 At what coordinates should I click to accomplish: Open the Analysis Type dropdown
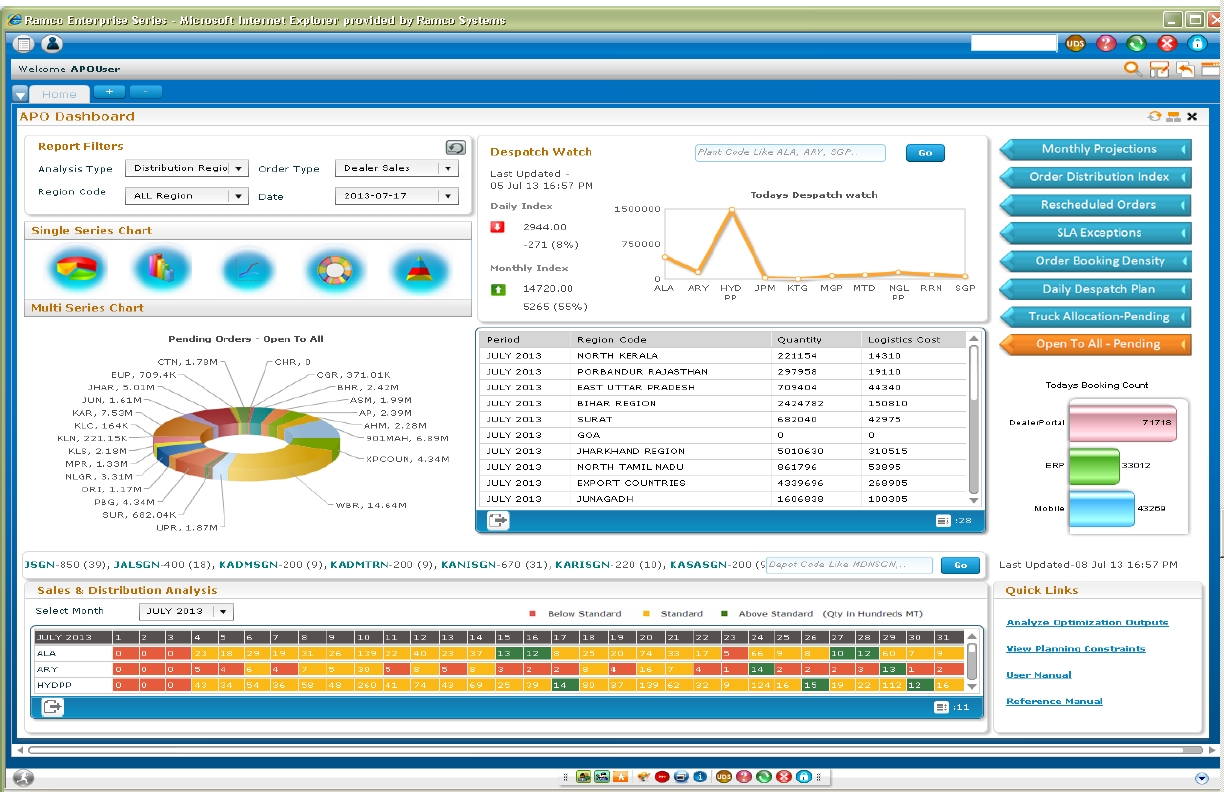click(x=238, y=169)
